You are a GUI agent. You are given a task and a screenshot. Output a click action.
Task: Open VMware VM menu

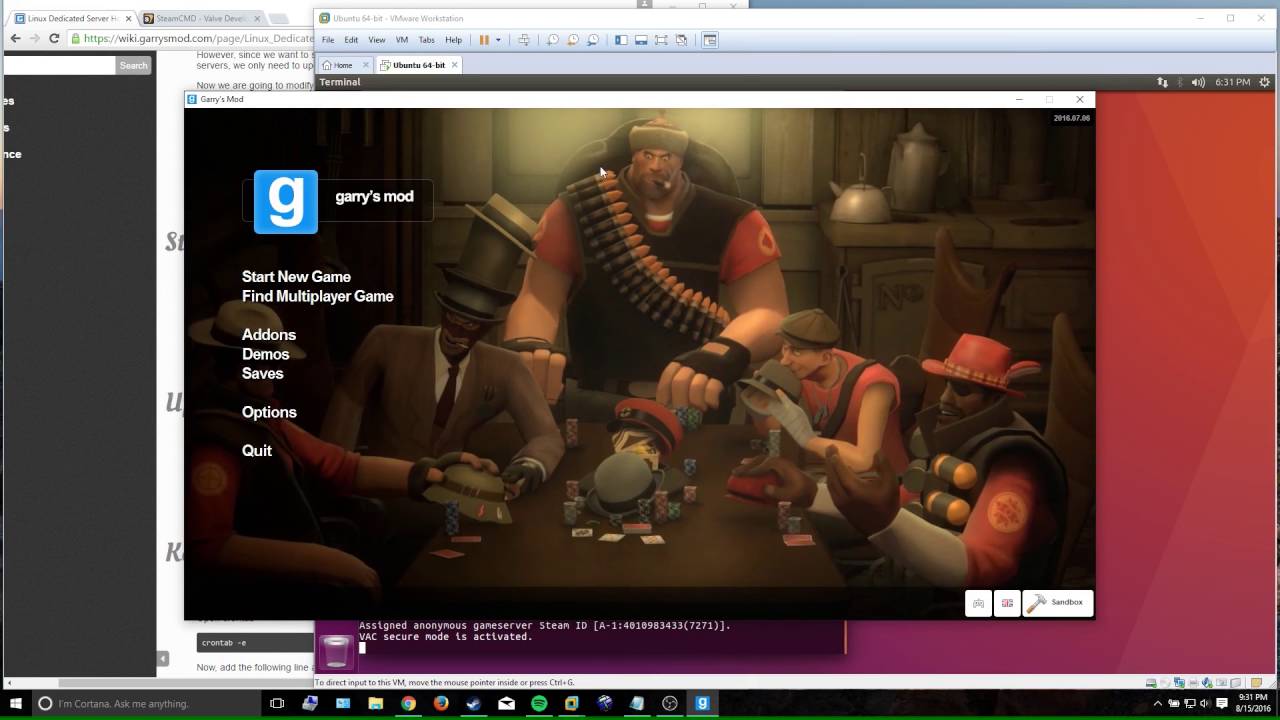tap(401, 40)
